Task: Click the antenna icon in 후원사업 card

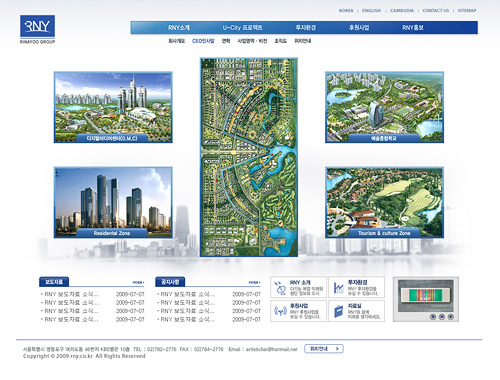Action: (280, 311)
